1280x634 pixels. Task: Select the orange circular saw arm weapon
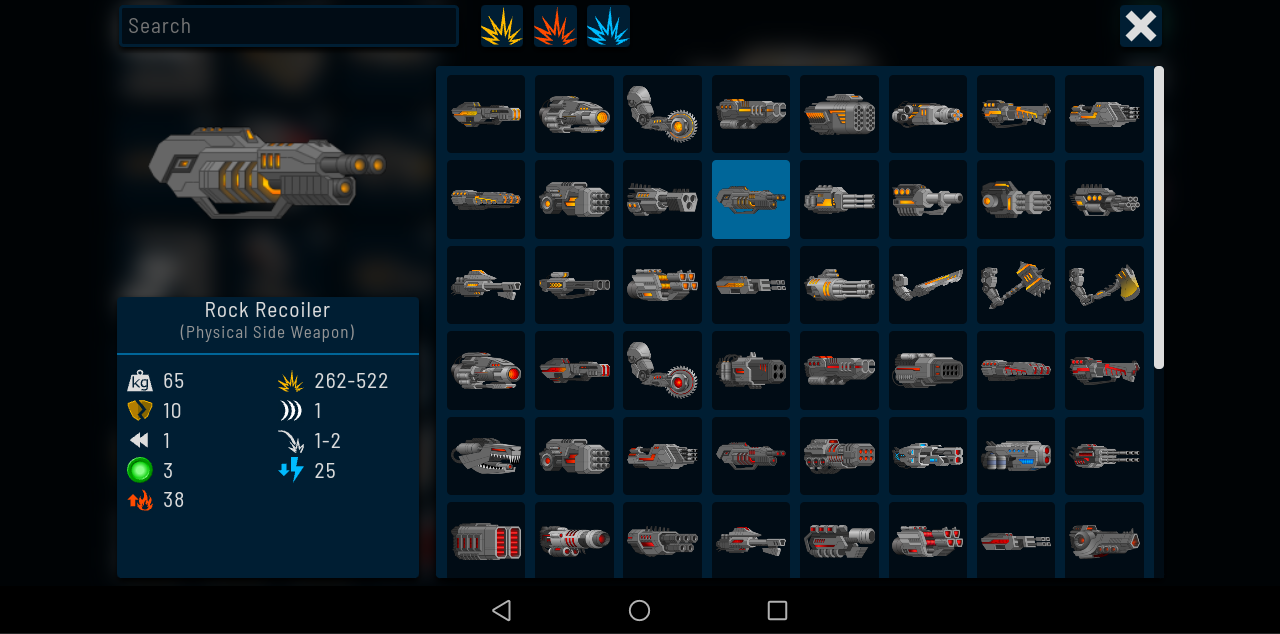point(662,114)
